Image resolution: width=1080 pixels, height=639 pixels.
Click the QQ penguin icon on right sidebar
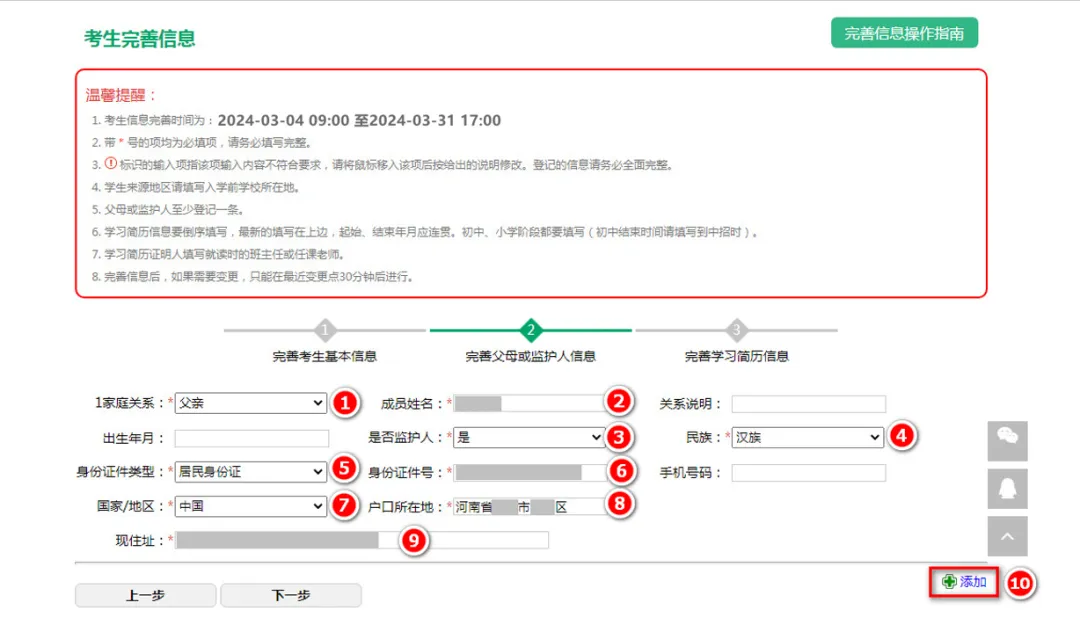[x=1007, y=488]
